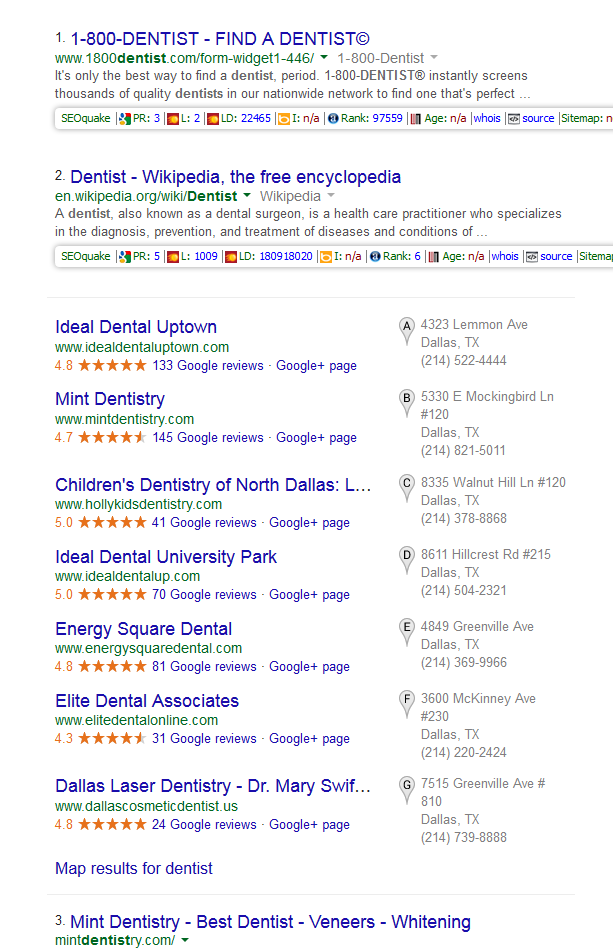
Task: Click the Alexa Rank 97559 icon
Action: [x=333, y=118]
